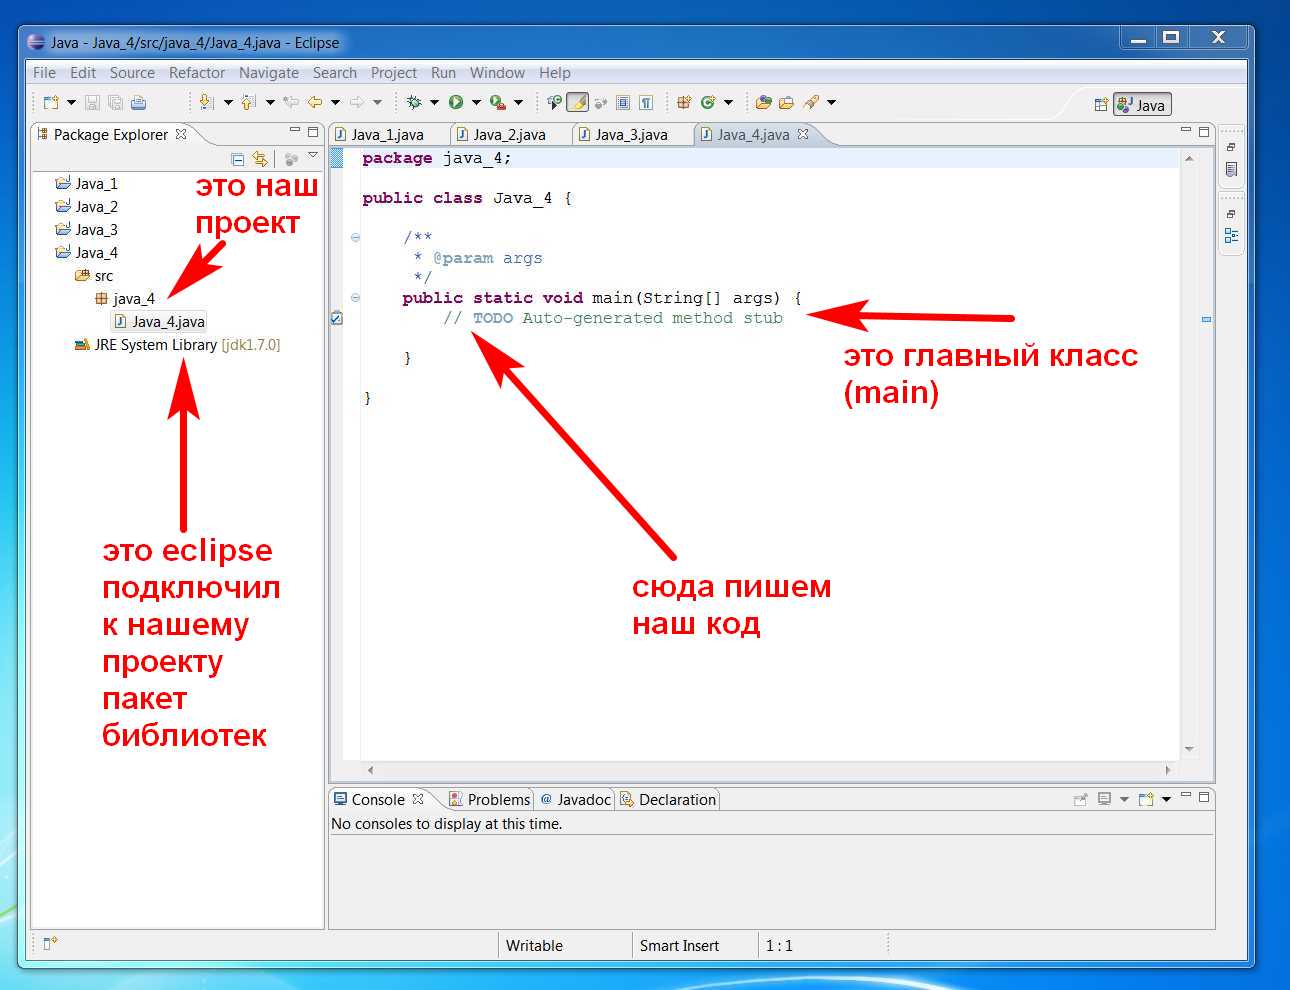Run the program with green play button
Image resolution: width=1290 pixels, height=990 pixels.
point(456,102)
